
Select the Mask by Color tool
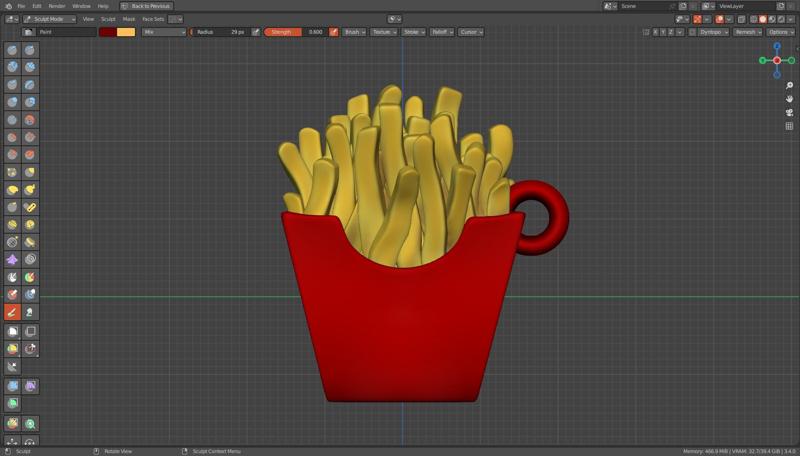30,423
